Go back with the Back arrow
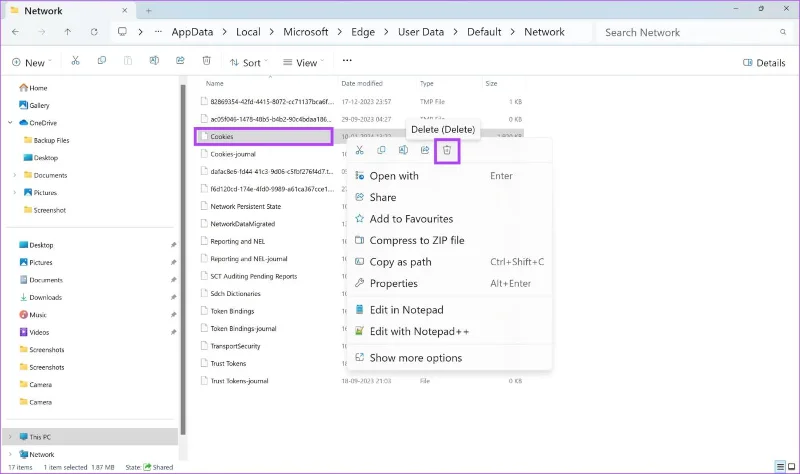 (15, 32)
